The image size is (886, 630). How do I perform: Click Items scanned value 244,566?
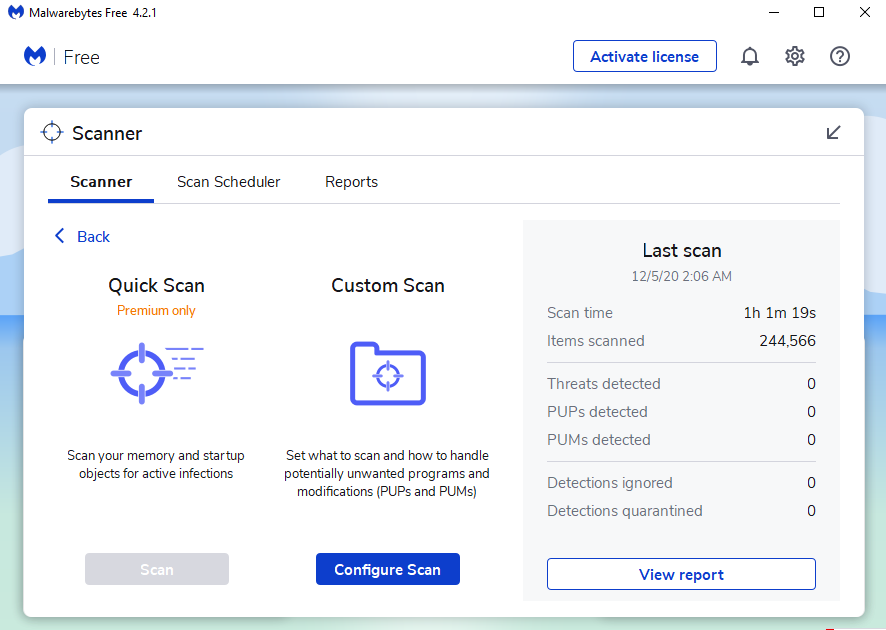[x=787, y=341]
